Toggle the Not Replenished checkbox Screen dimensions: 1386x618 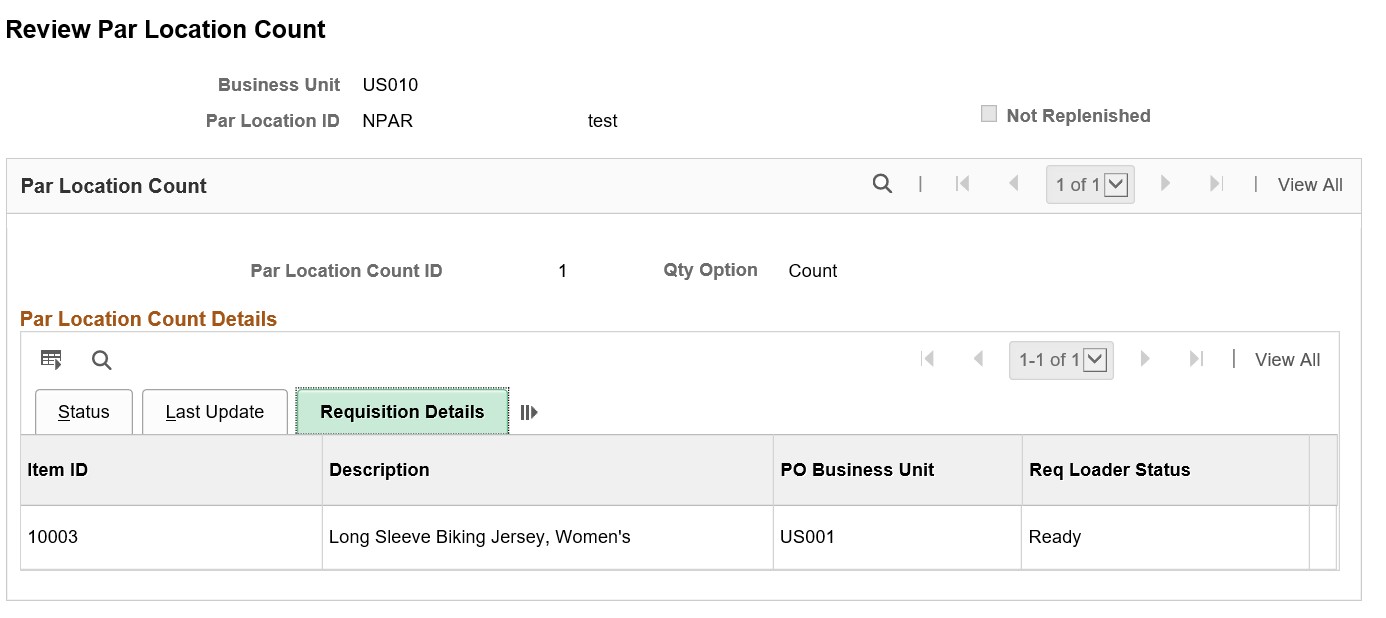tap(989, 115)
